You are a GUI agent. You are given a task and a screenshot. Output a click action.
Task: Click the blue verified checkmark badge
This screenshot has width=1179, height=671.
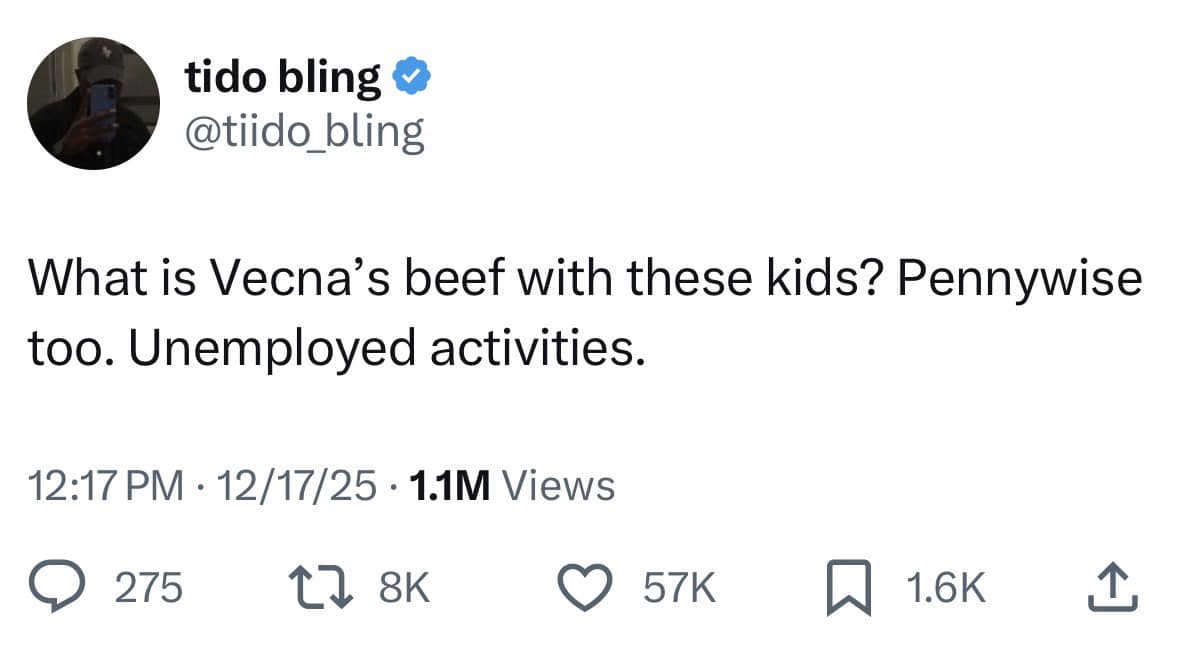[x=413, y=77]
